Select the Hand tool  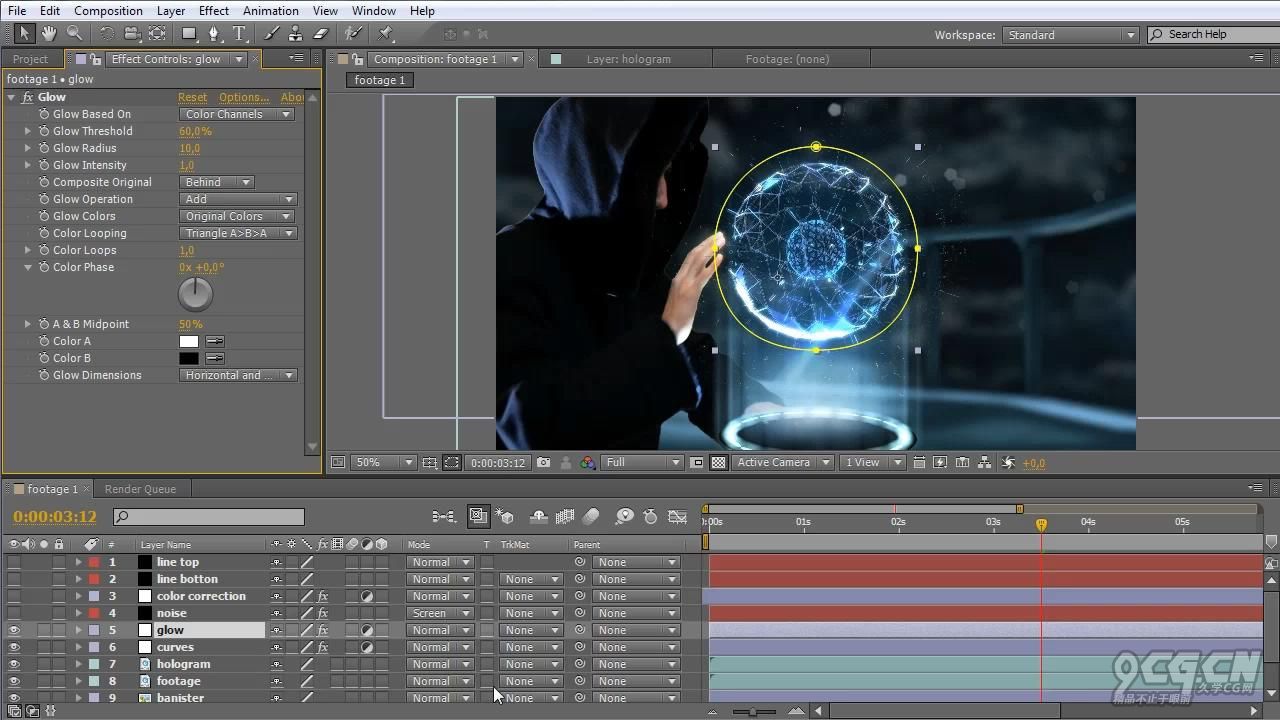[x=49, y=34]
